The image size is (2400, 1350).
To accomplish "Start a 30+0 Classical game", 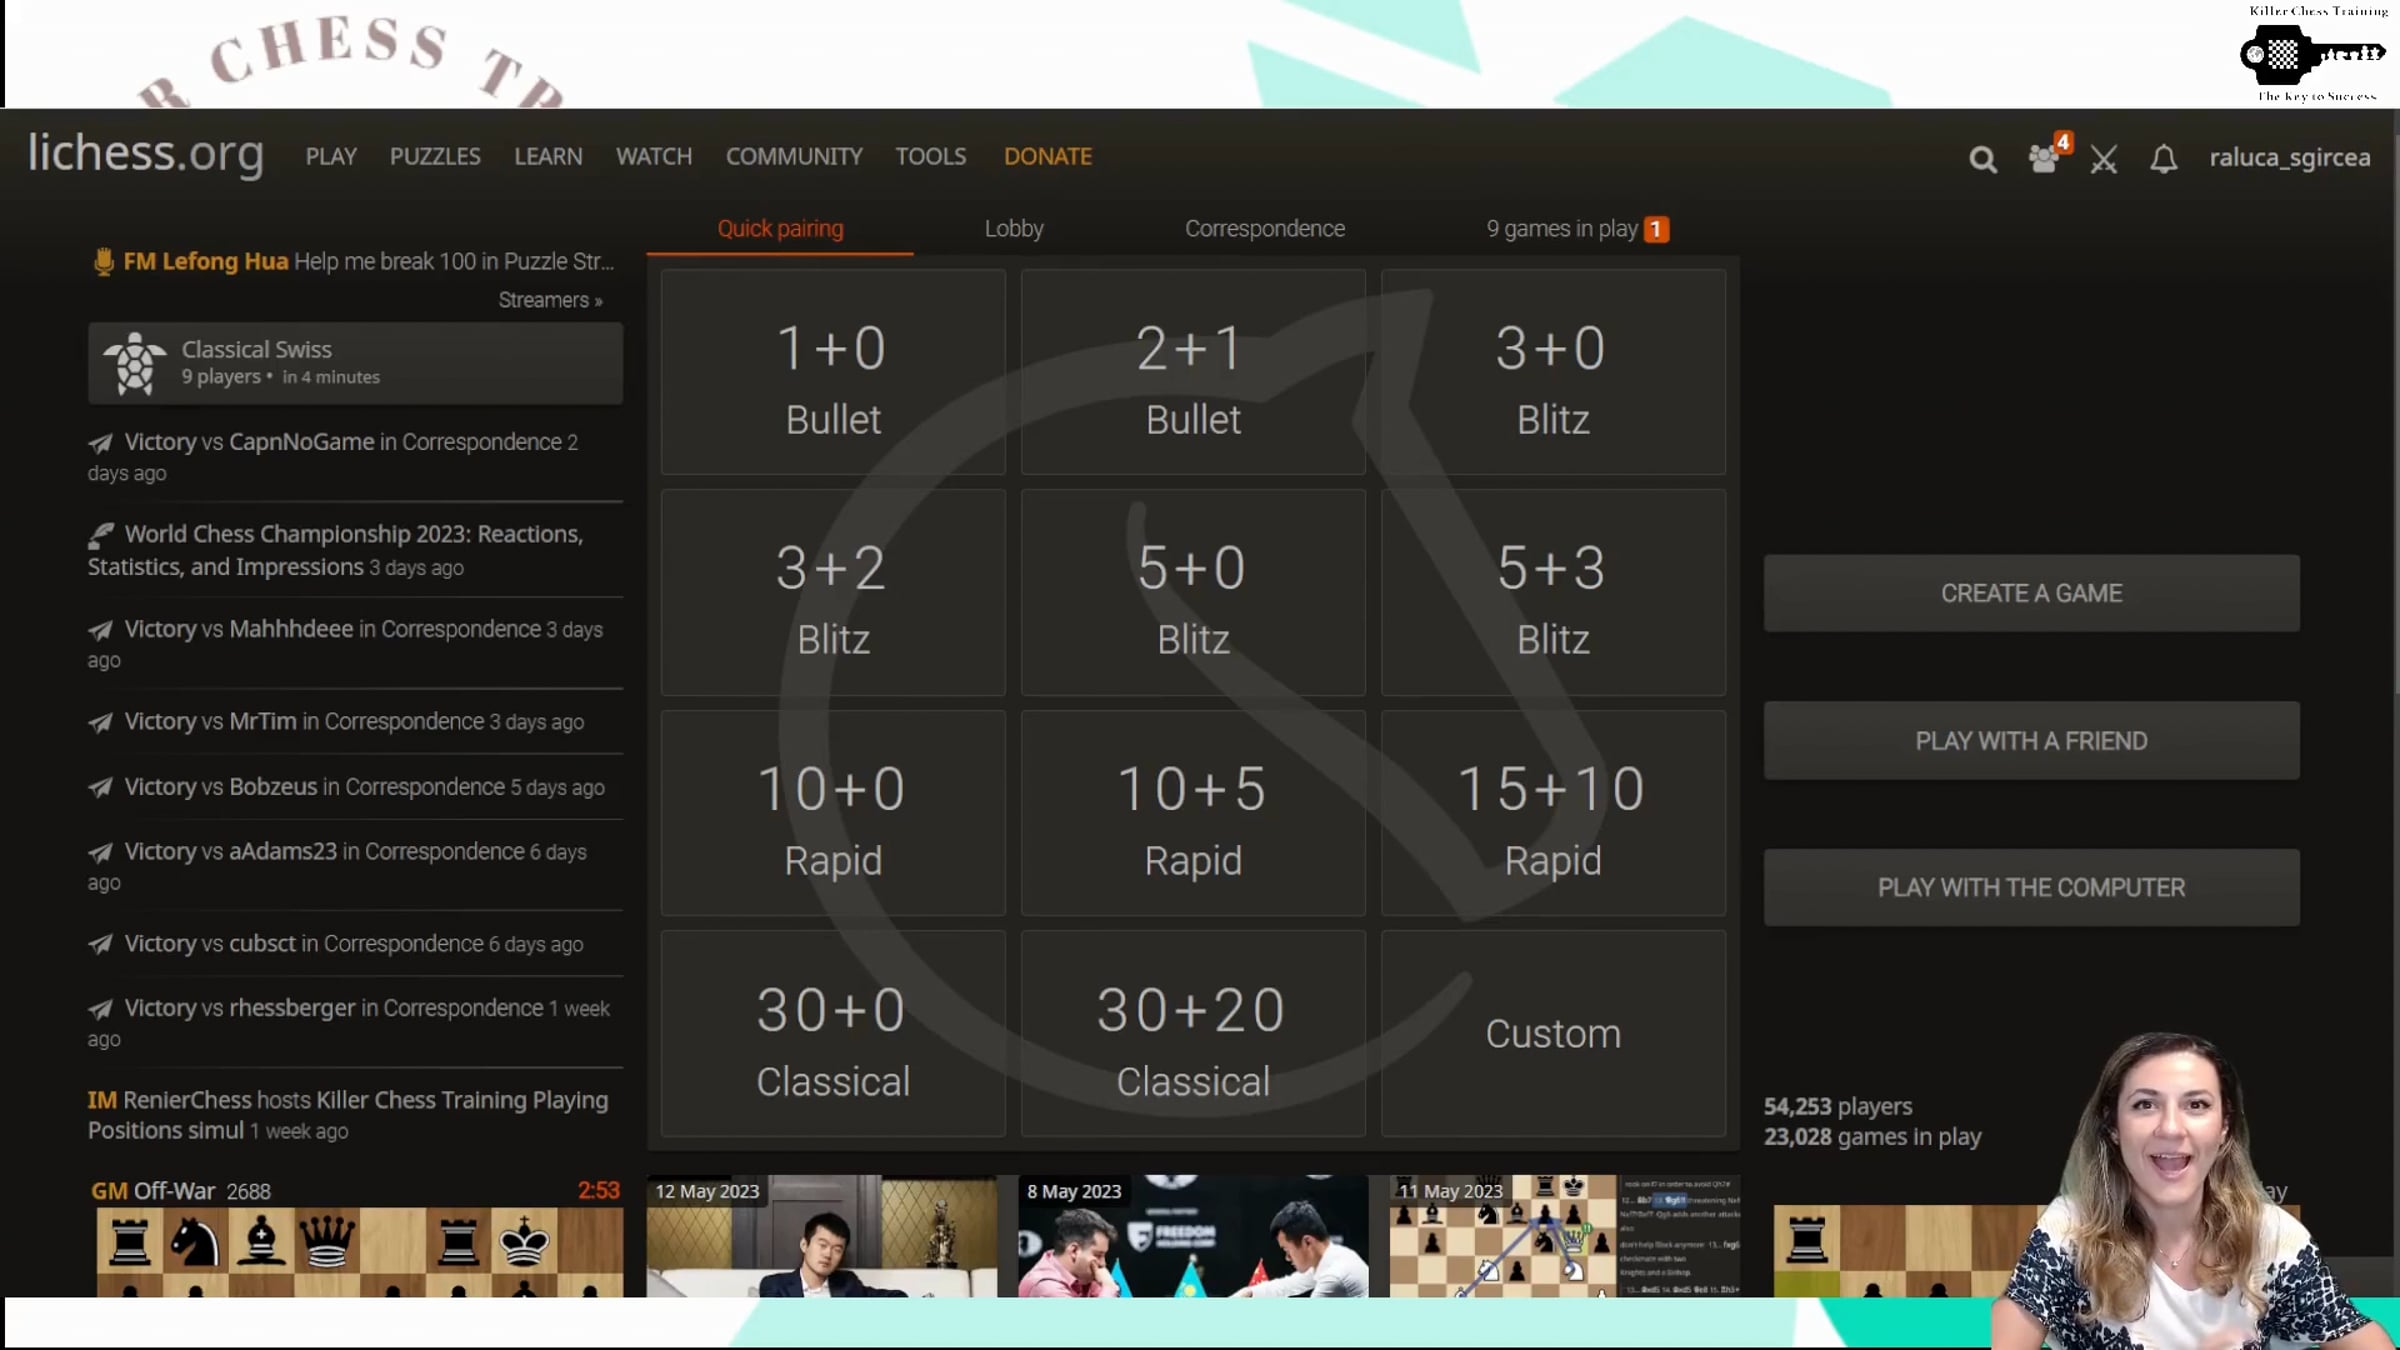I will 833,1033.
